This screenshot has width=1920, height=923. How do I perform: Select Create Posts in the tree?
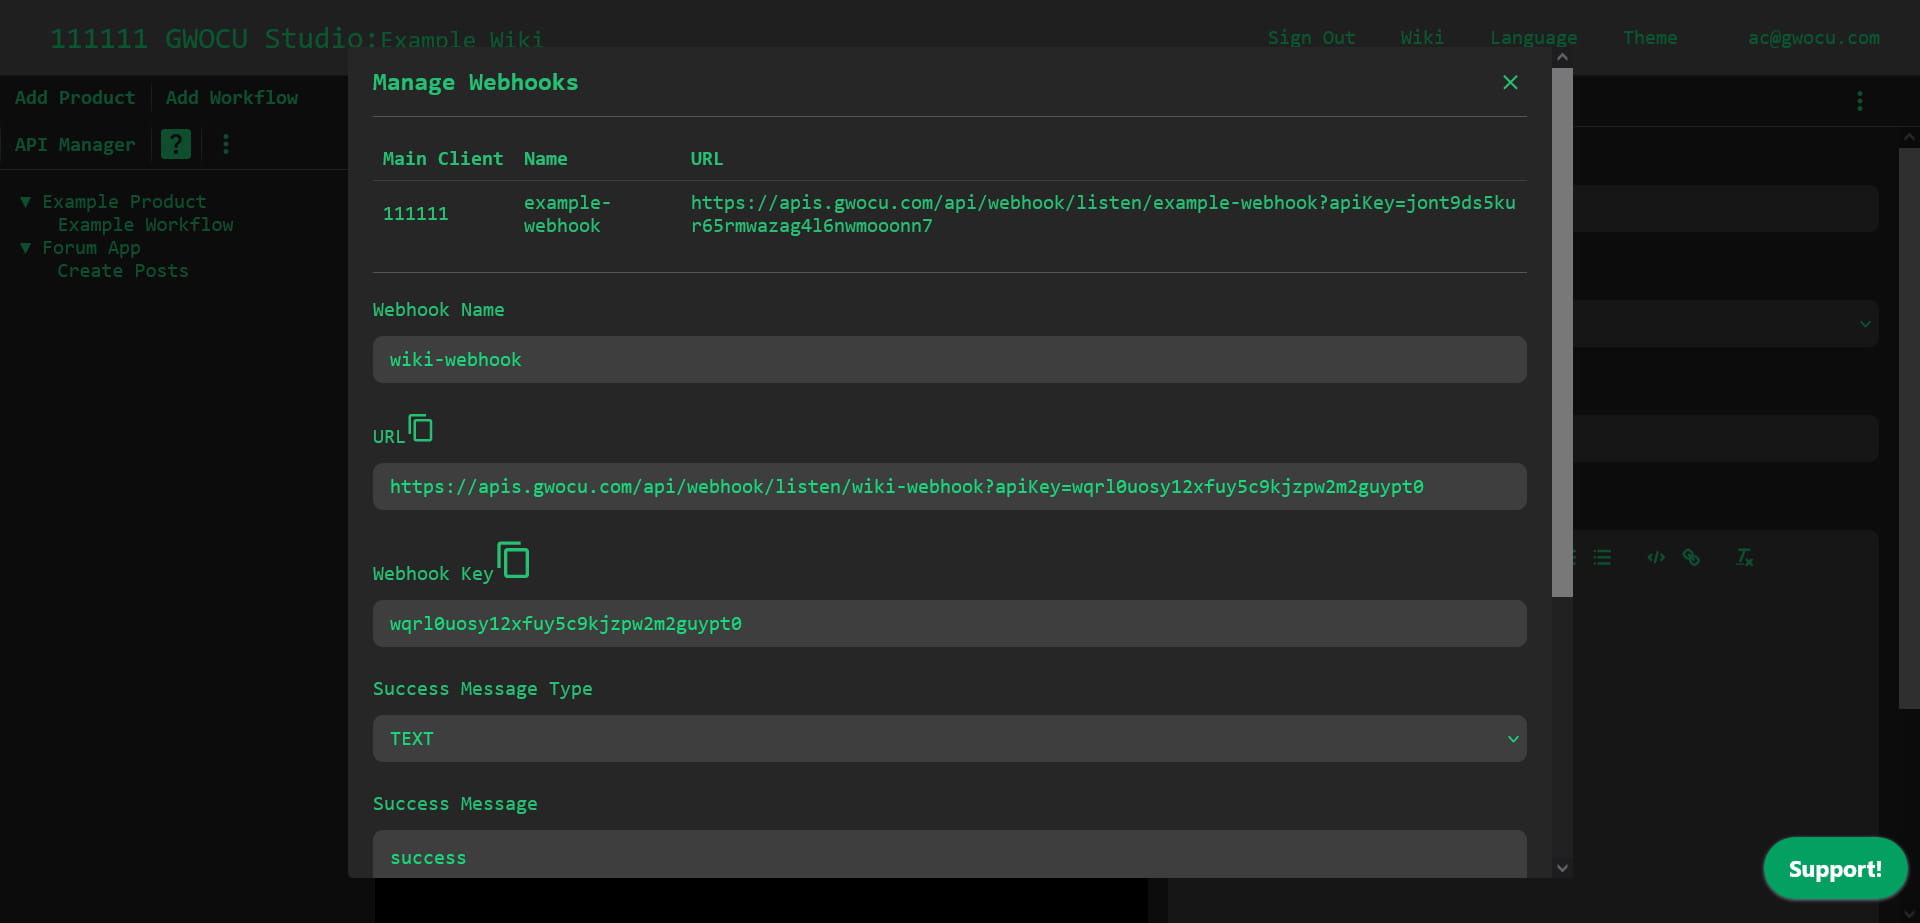tap(123, 271)
